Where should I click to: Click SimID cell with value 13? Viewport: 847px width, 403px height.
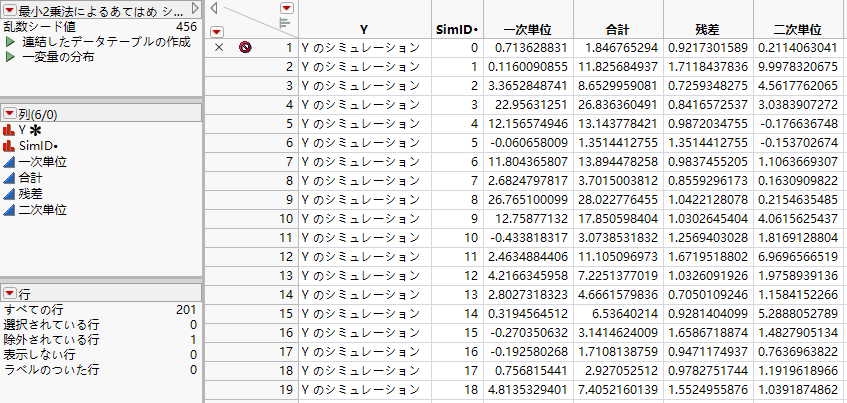(458, 294)
